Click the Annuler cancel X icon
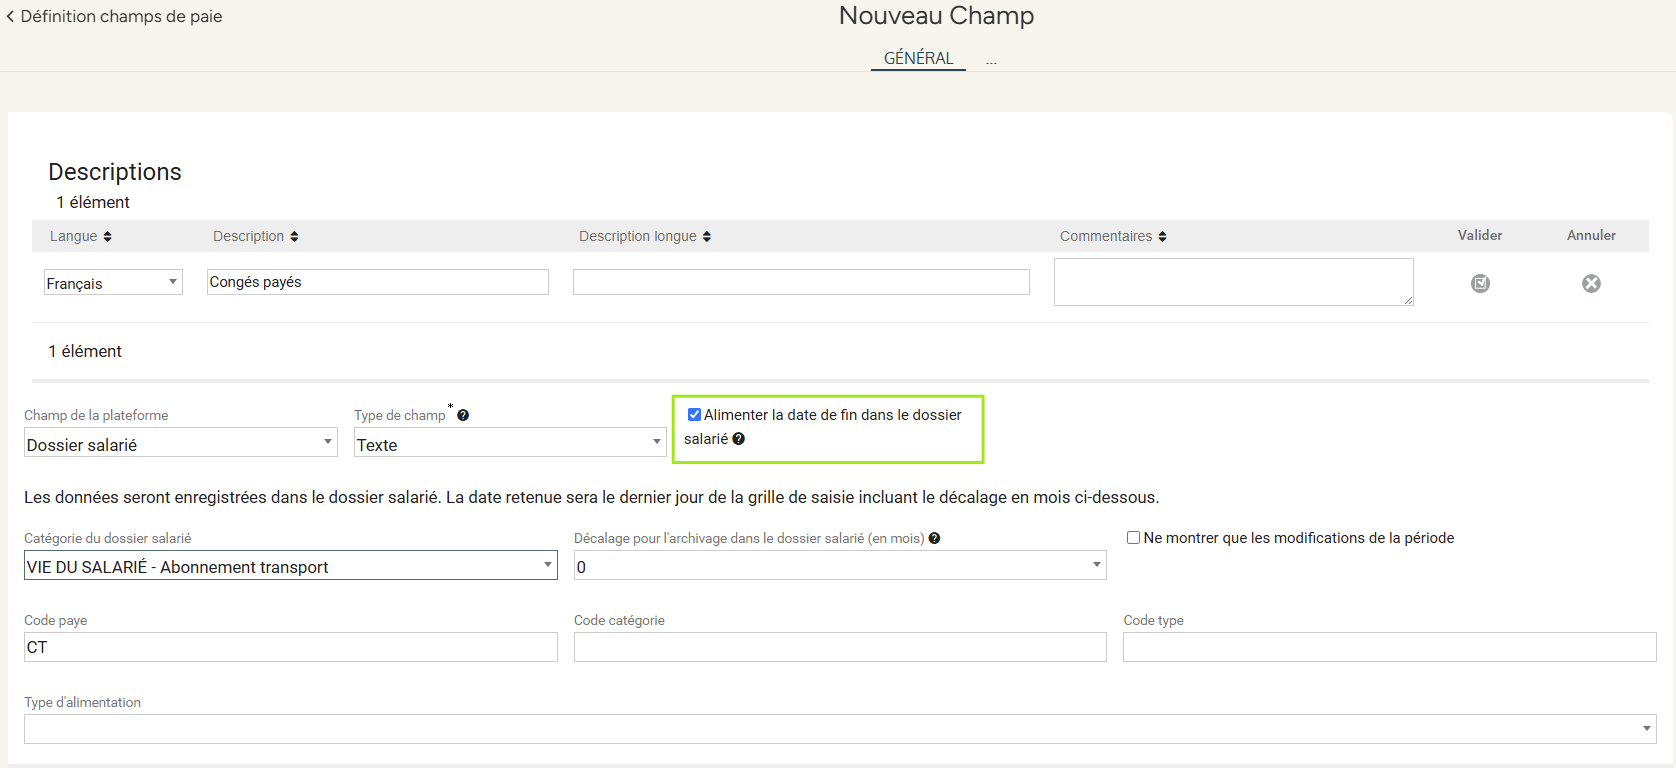Image resolution: width=1676 pixels, height=768 pixels. click(1591, 284)
